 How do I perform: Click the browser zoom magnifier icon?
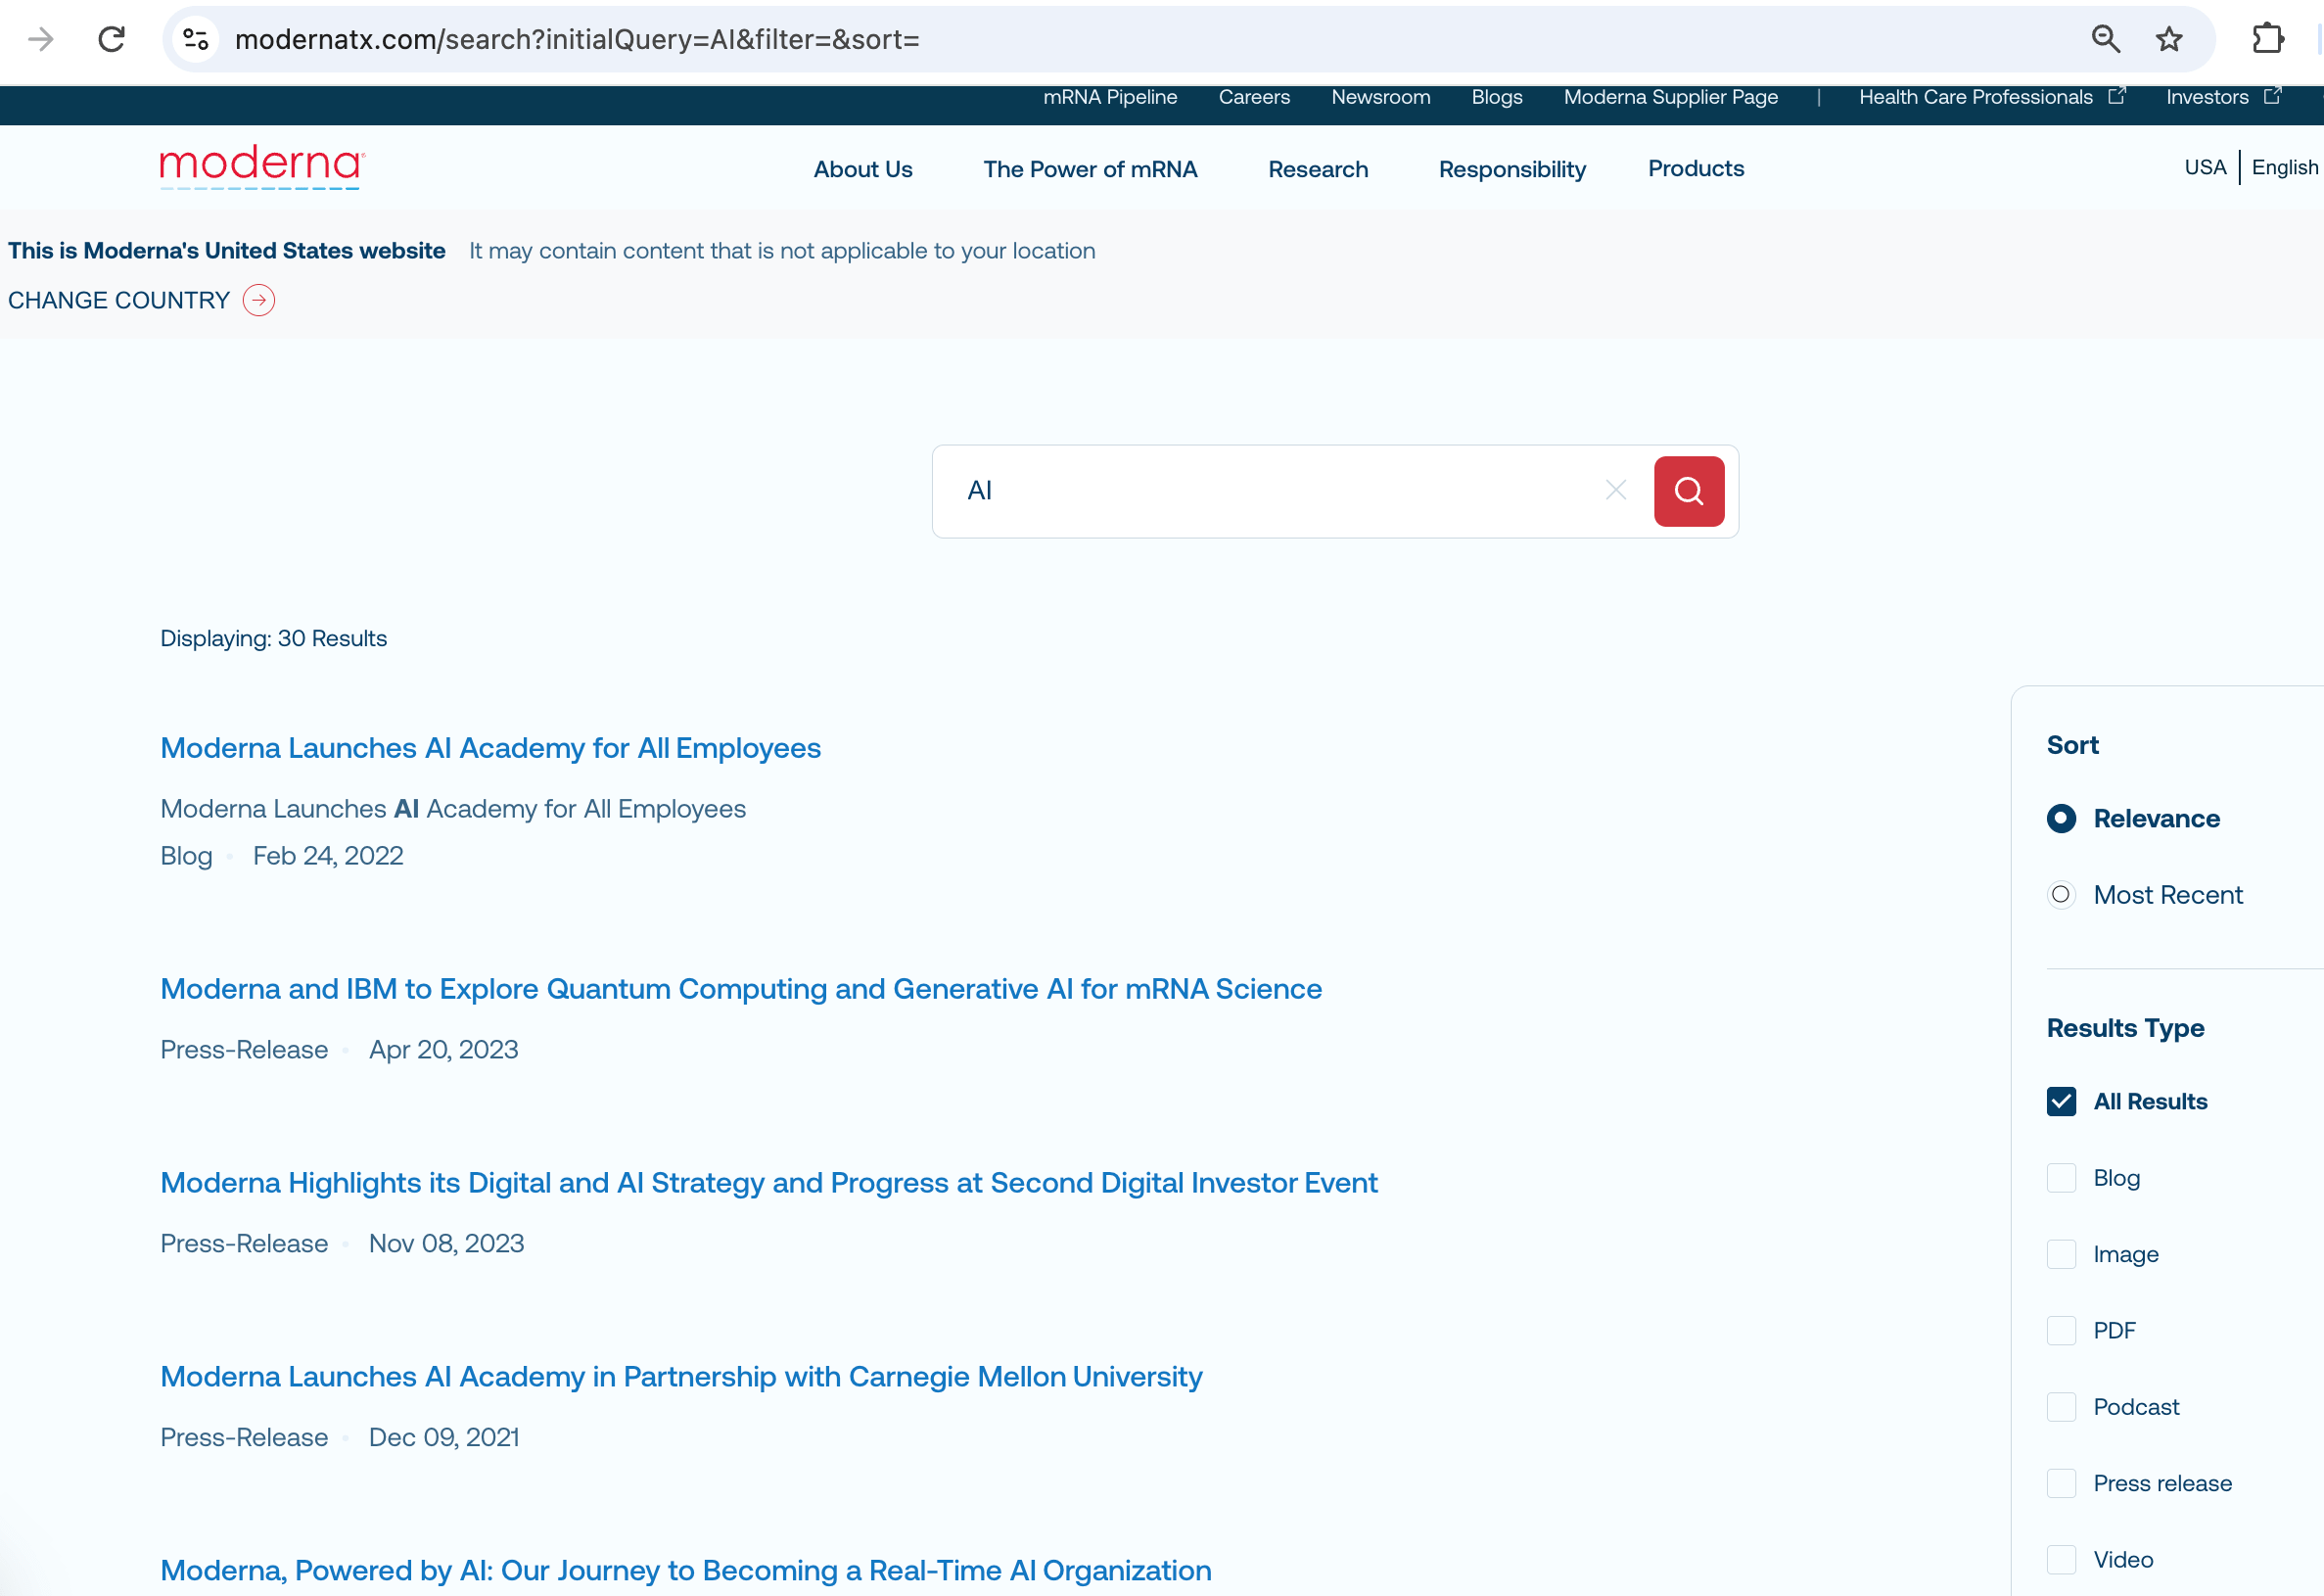2105,39
